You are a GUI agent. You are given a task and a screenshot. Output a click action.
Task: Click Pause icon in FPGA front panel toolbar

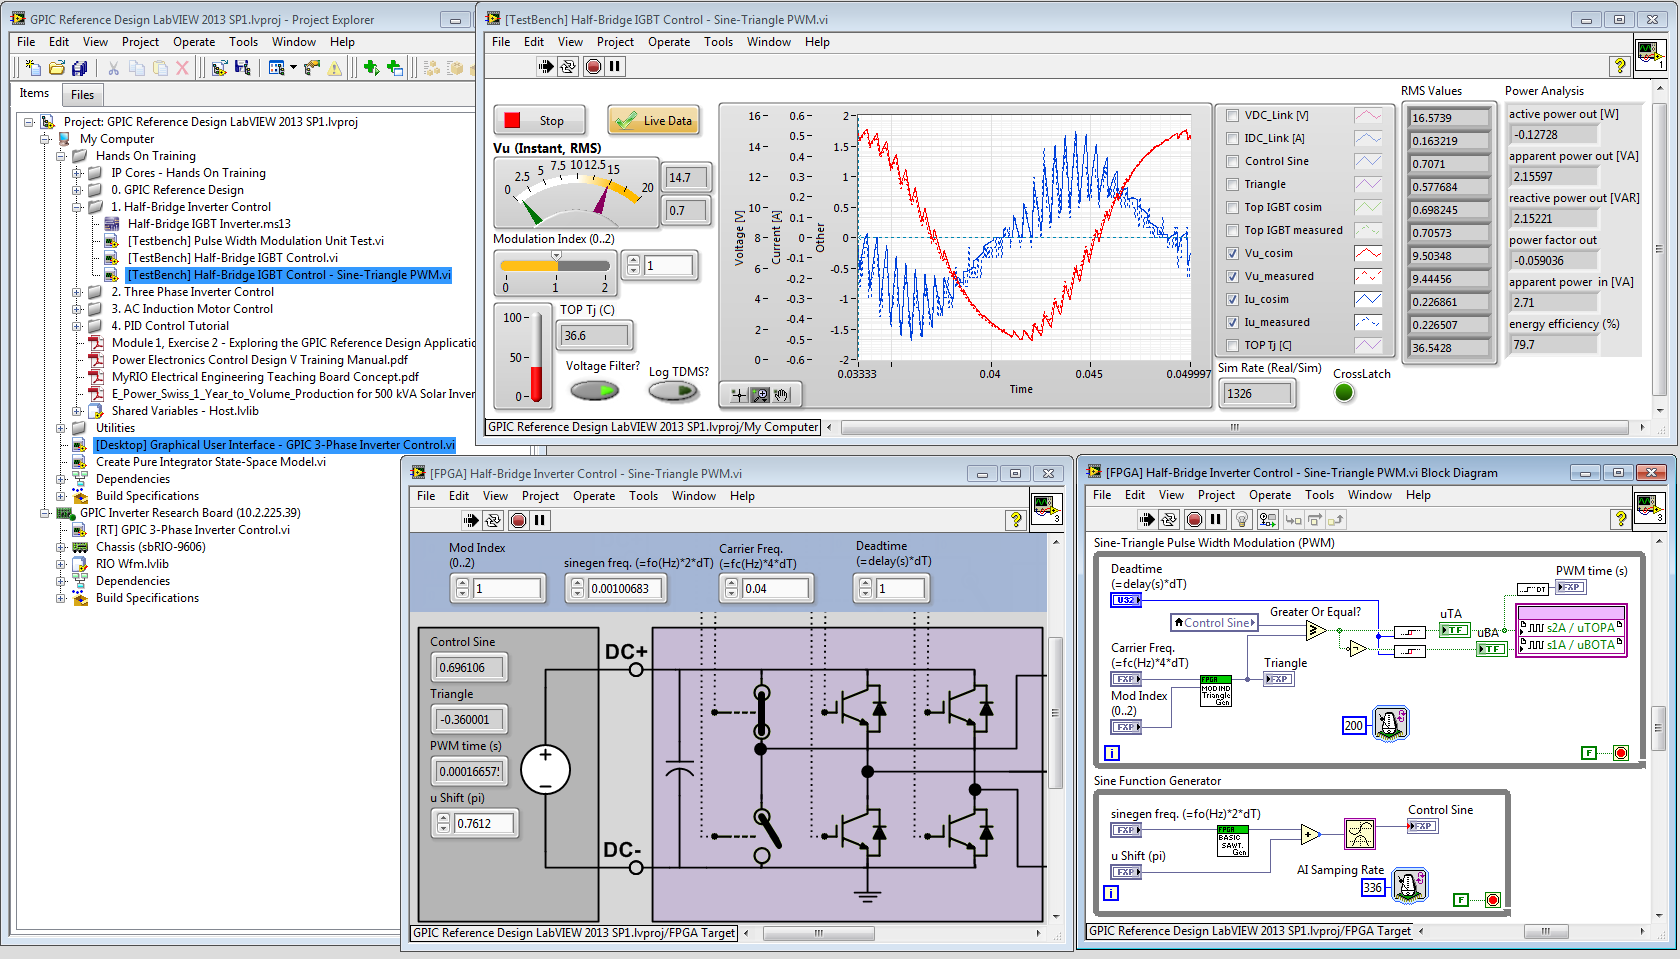pyautogui.click(x=540, y=520)
